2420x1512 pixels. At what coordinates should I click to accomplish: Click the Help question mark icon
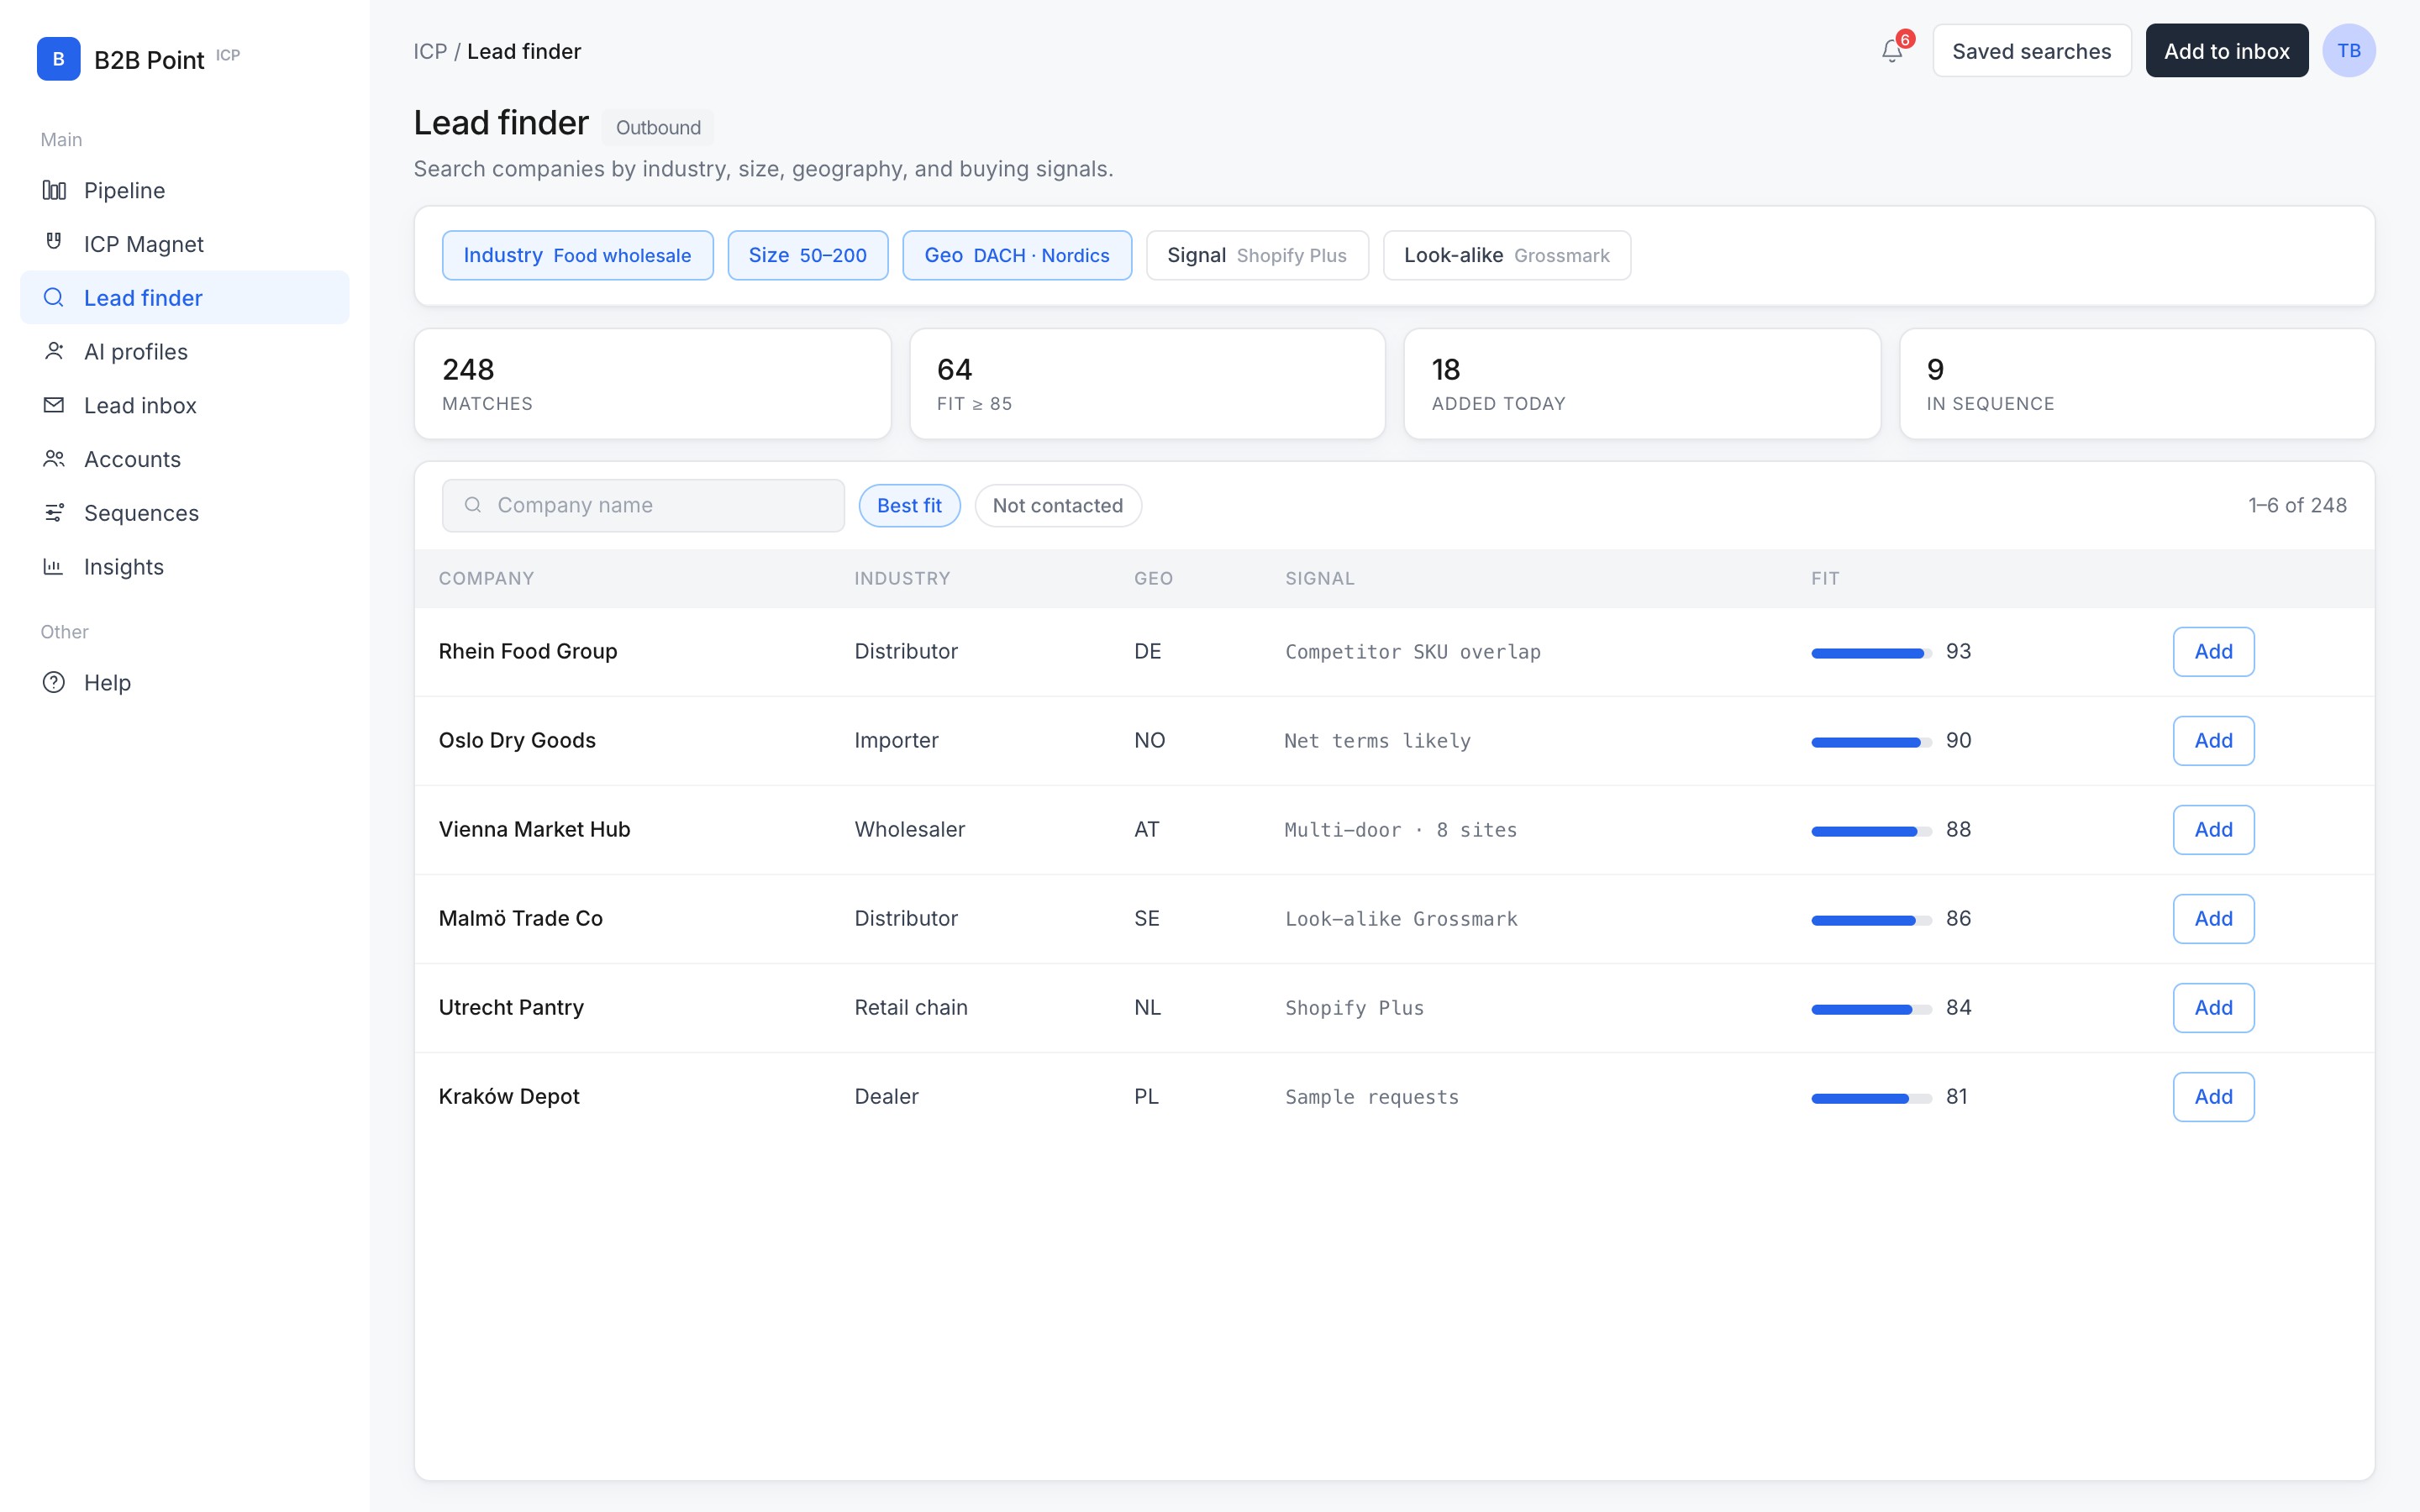click(x=54, y=682)
